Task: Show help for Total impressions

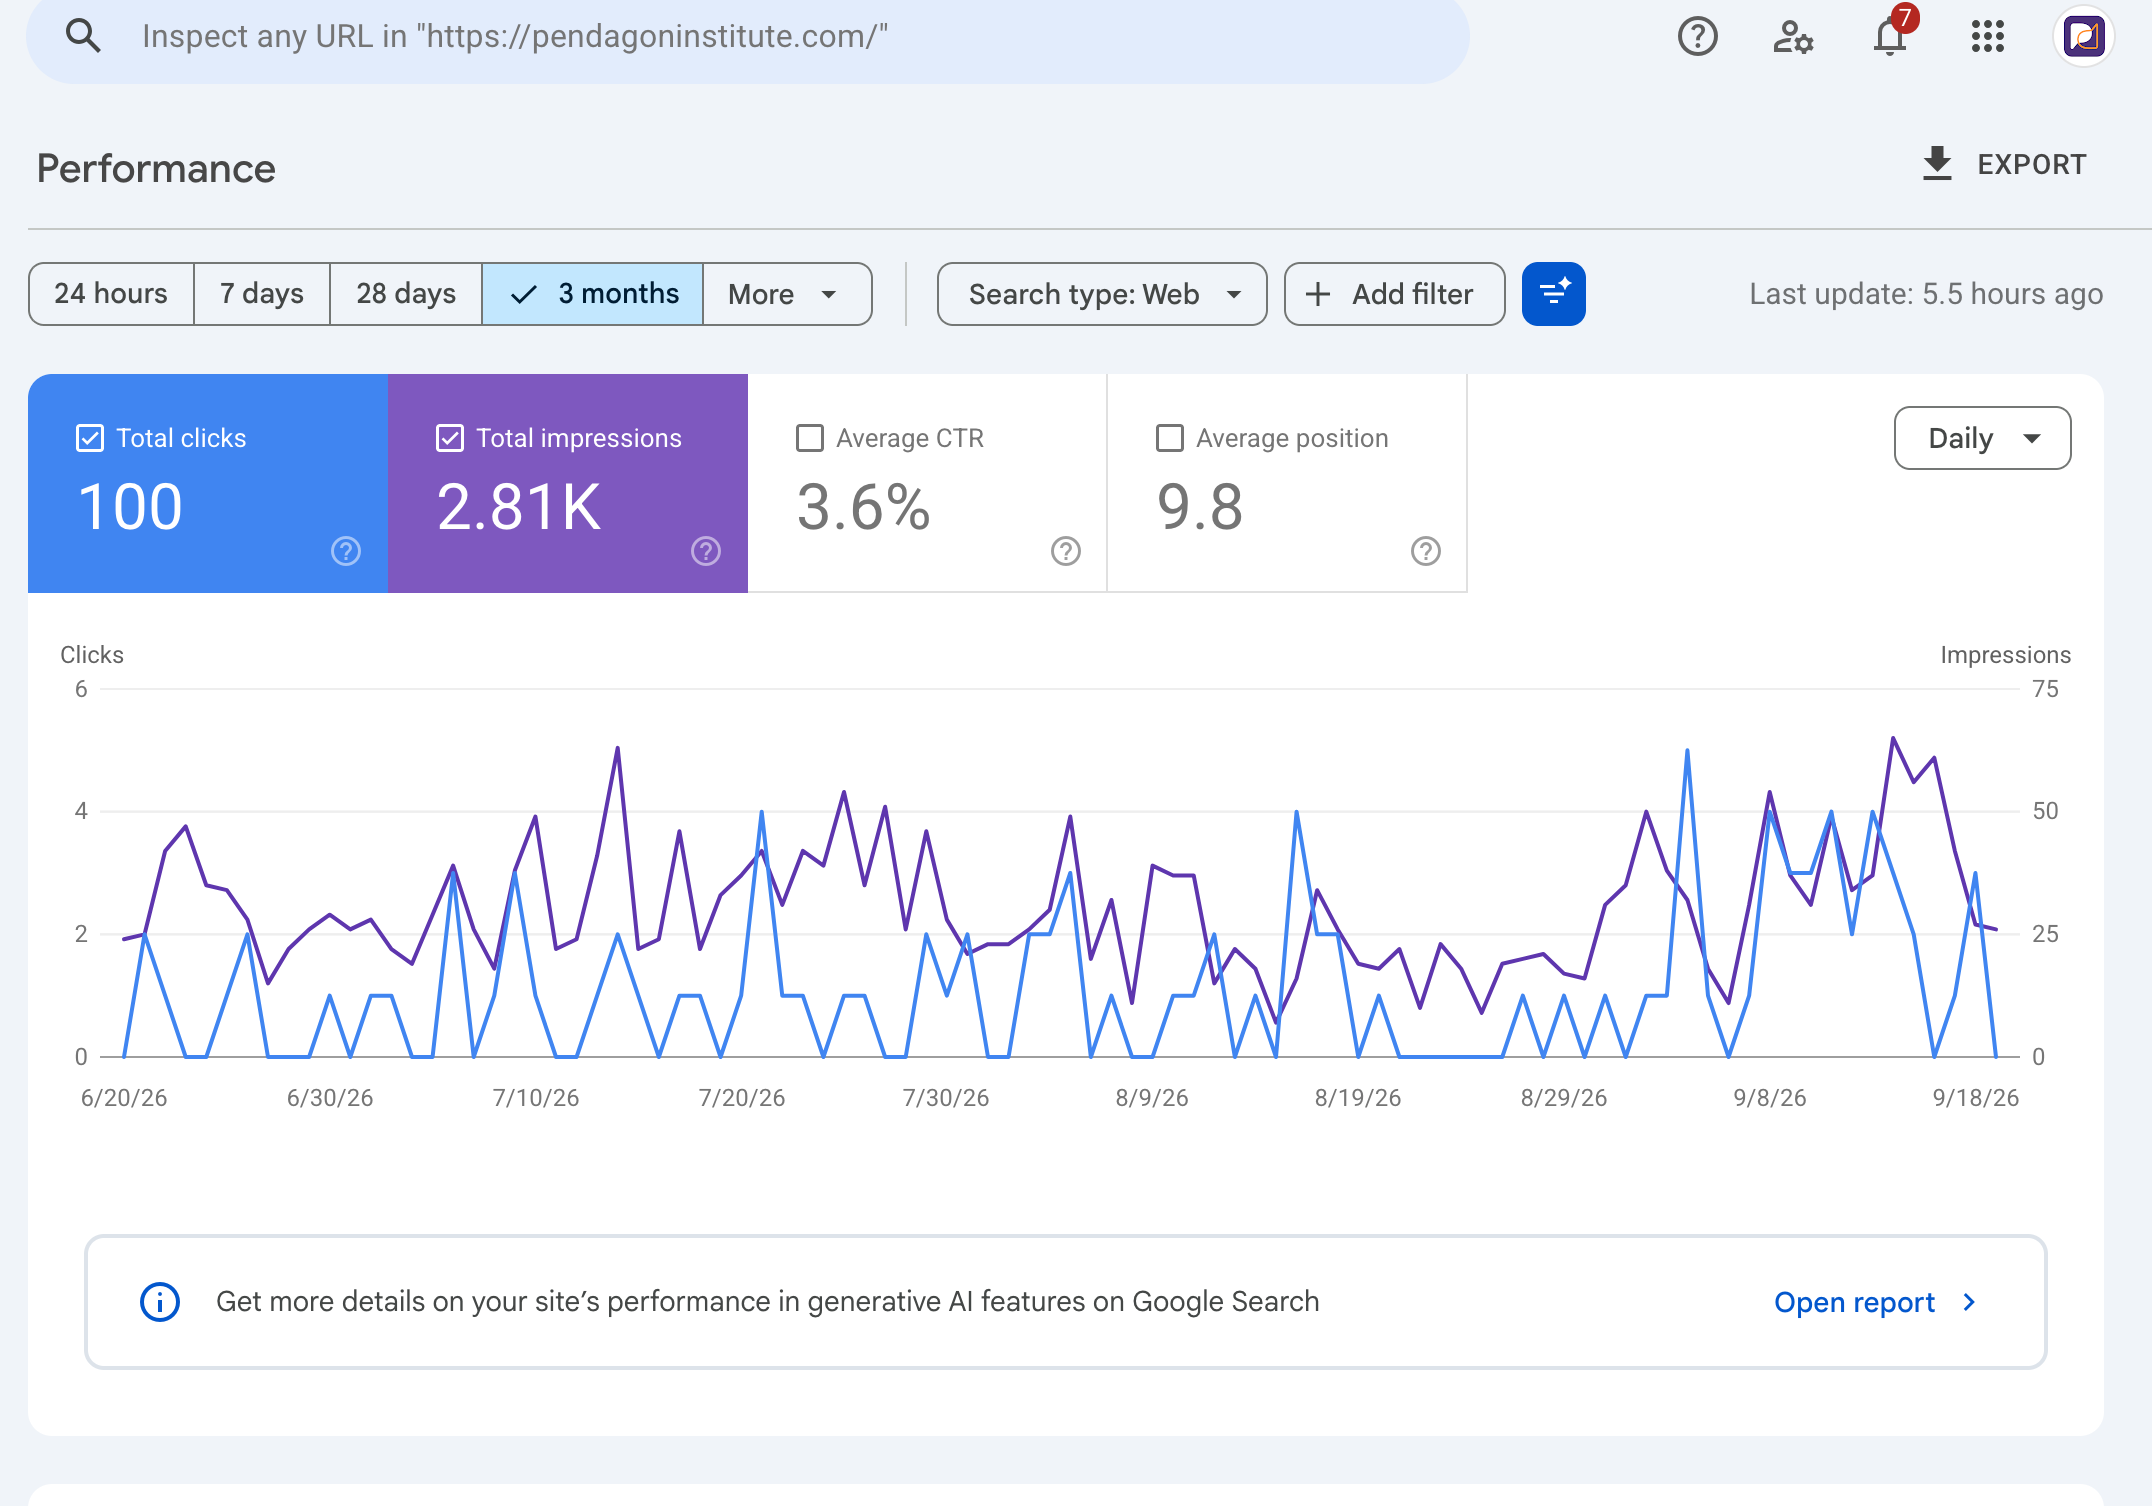Action: tap(706, 551)
